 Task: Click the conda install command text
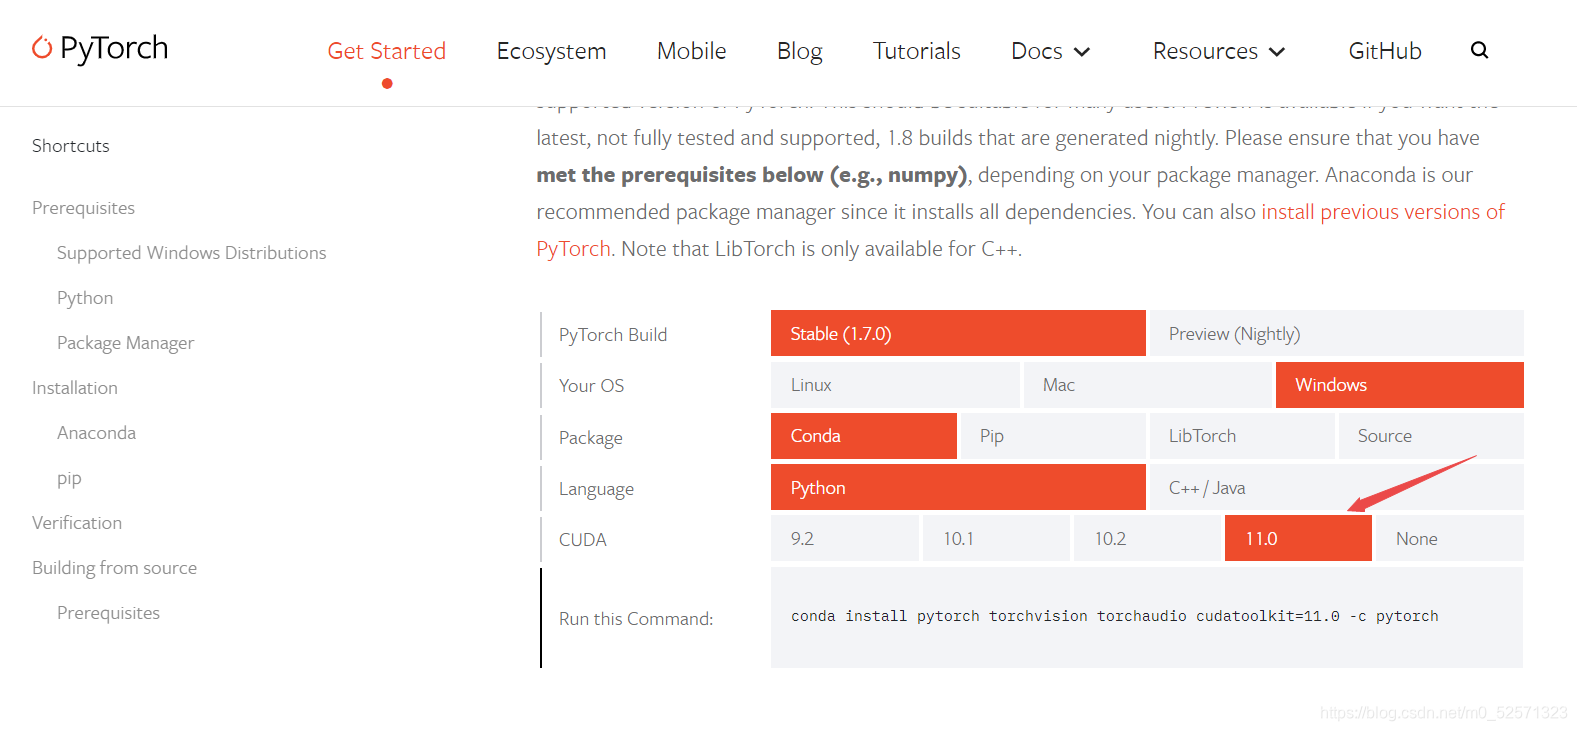pyautogui.click(x=1114, y=616)
